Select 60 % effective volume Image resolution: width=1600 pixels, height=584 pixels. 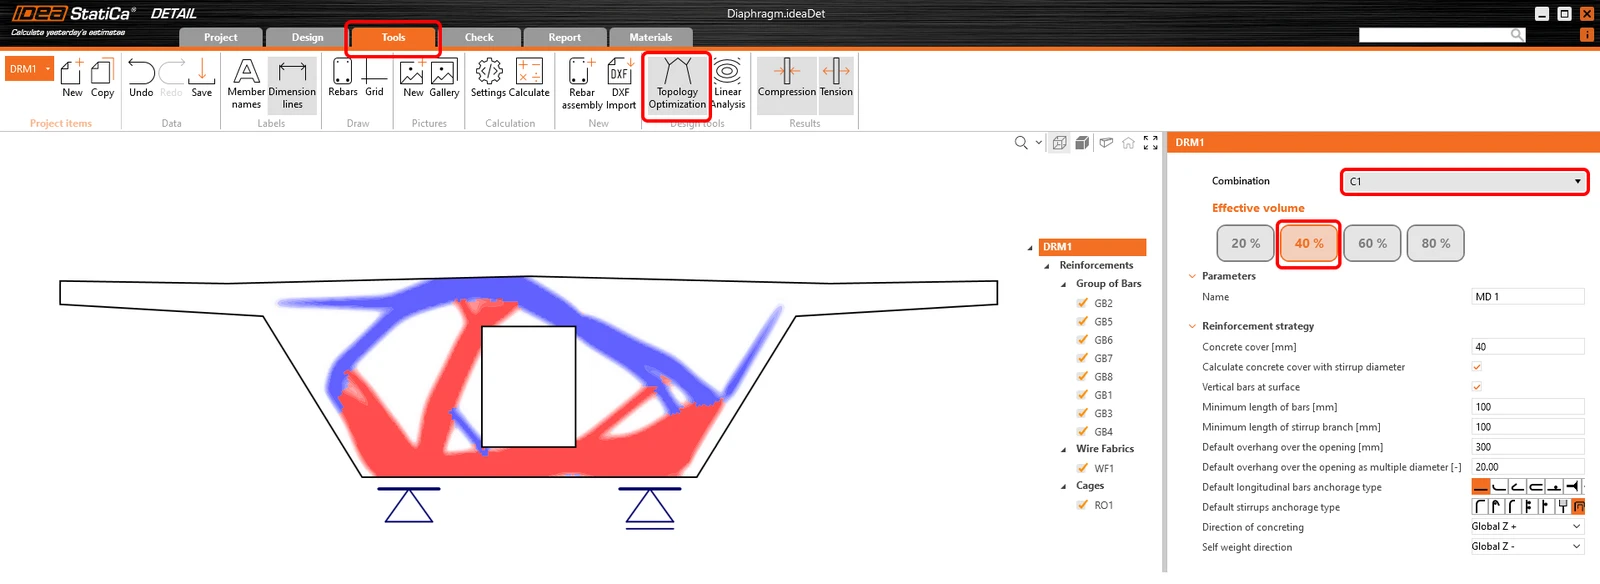coord(1372,243)
